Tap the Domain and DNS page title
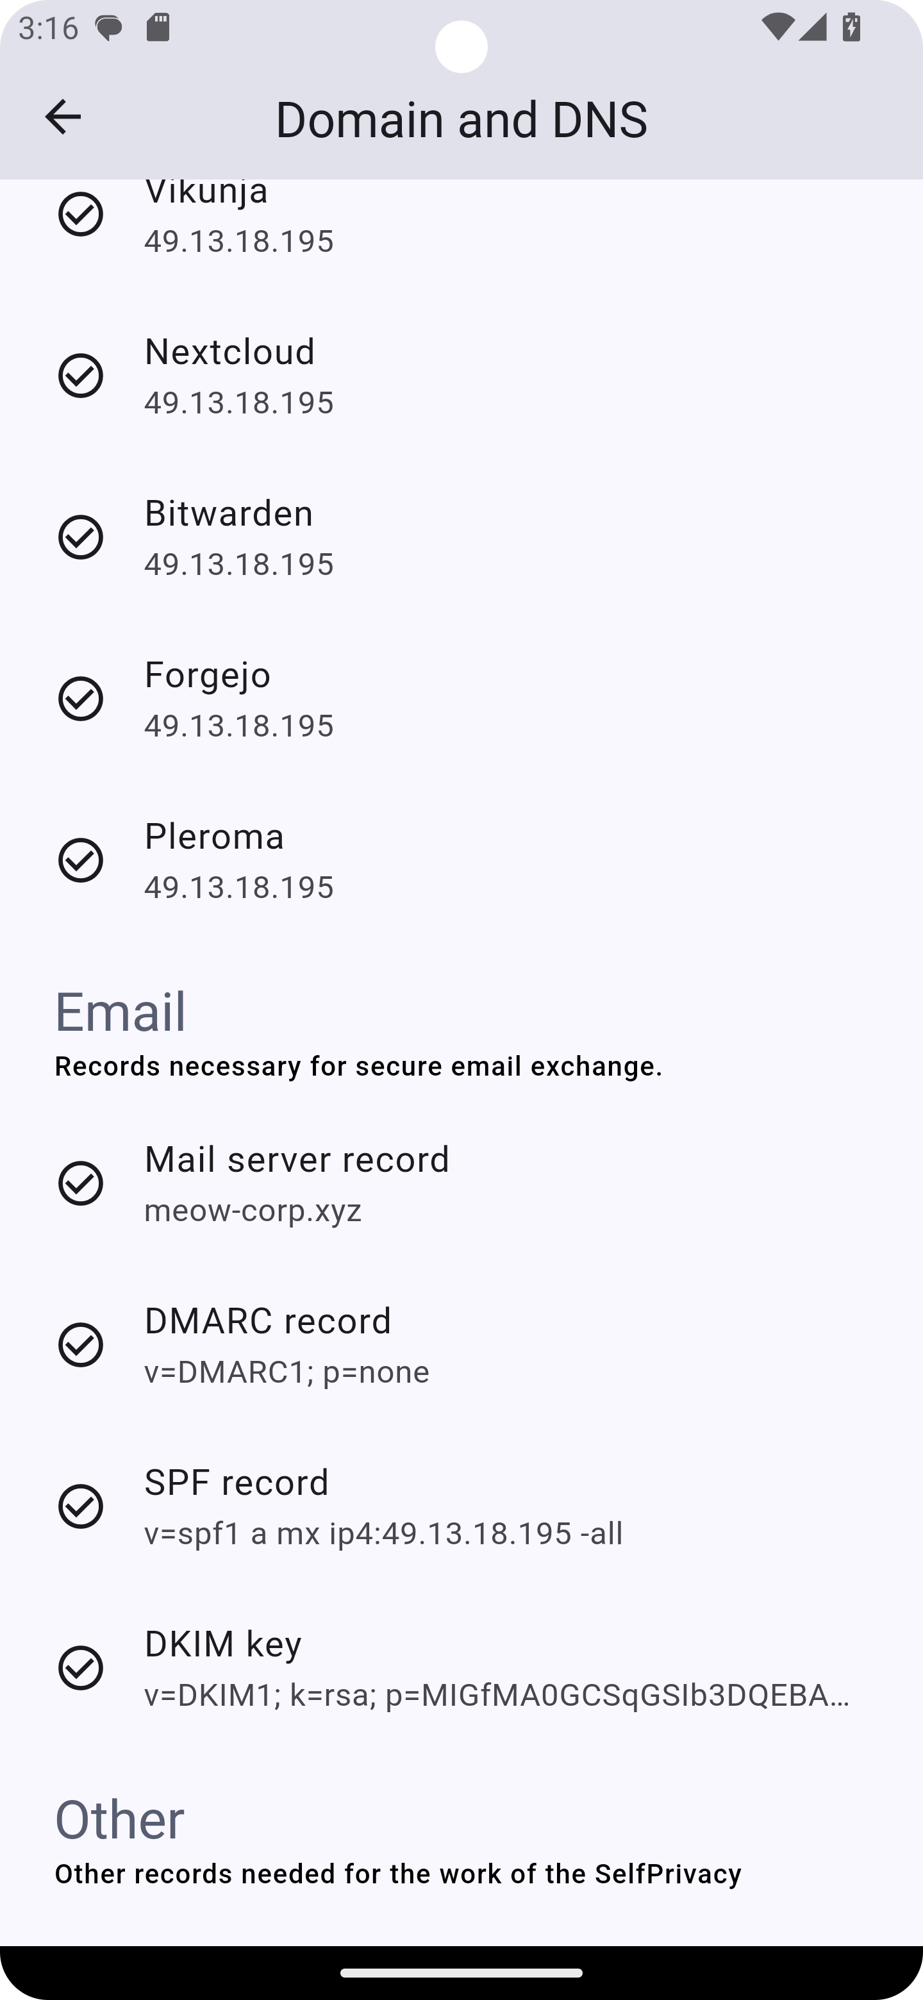Image resolution: width=923 pixels, height=2000 pixels. pyautogui.click(x=461, y=119)
